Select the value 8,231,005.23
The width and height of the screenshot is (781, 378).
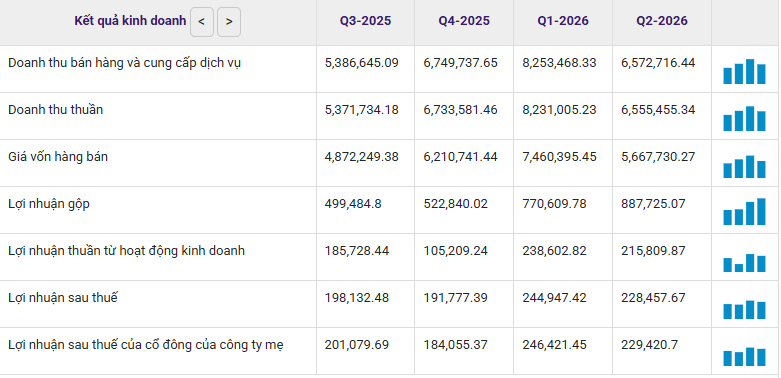coord(559,110)
